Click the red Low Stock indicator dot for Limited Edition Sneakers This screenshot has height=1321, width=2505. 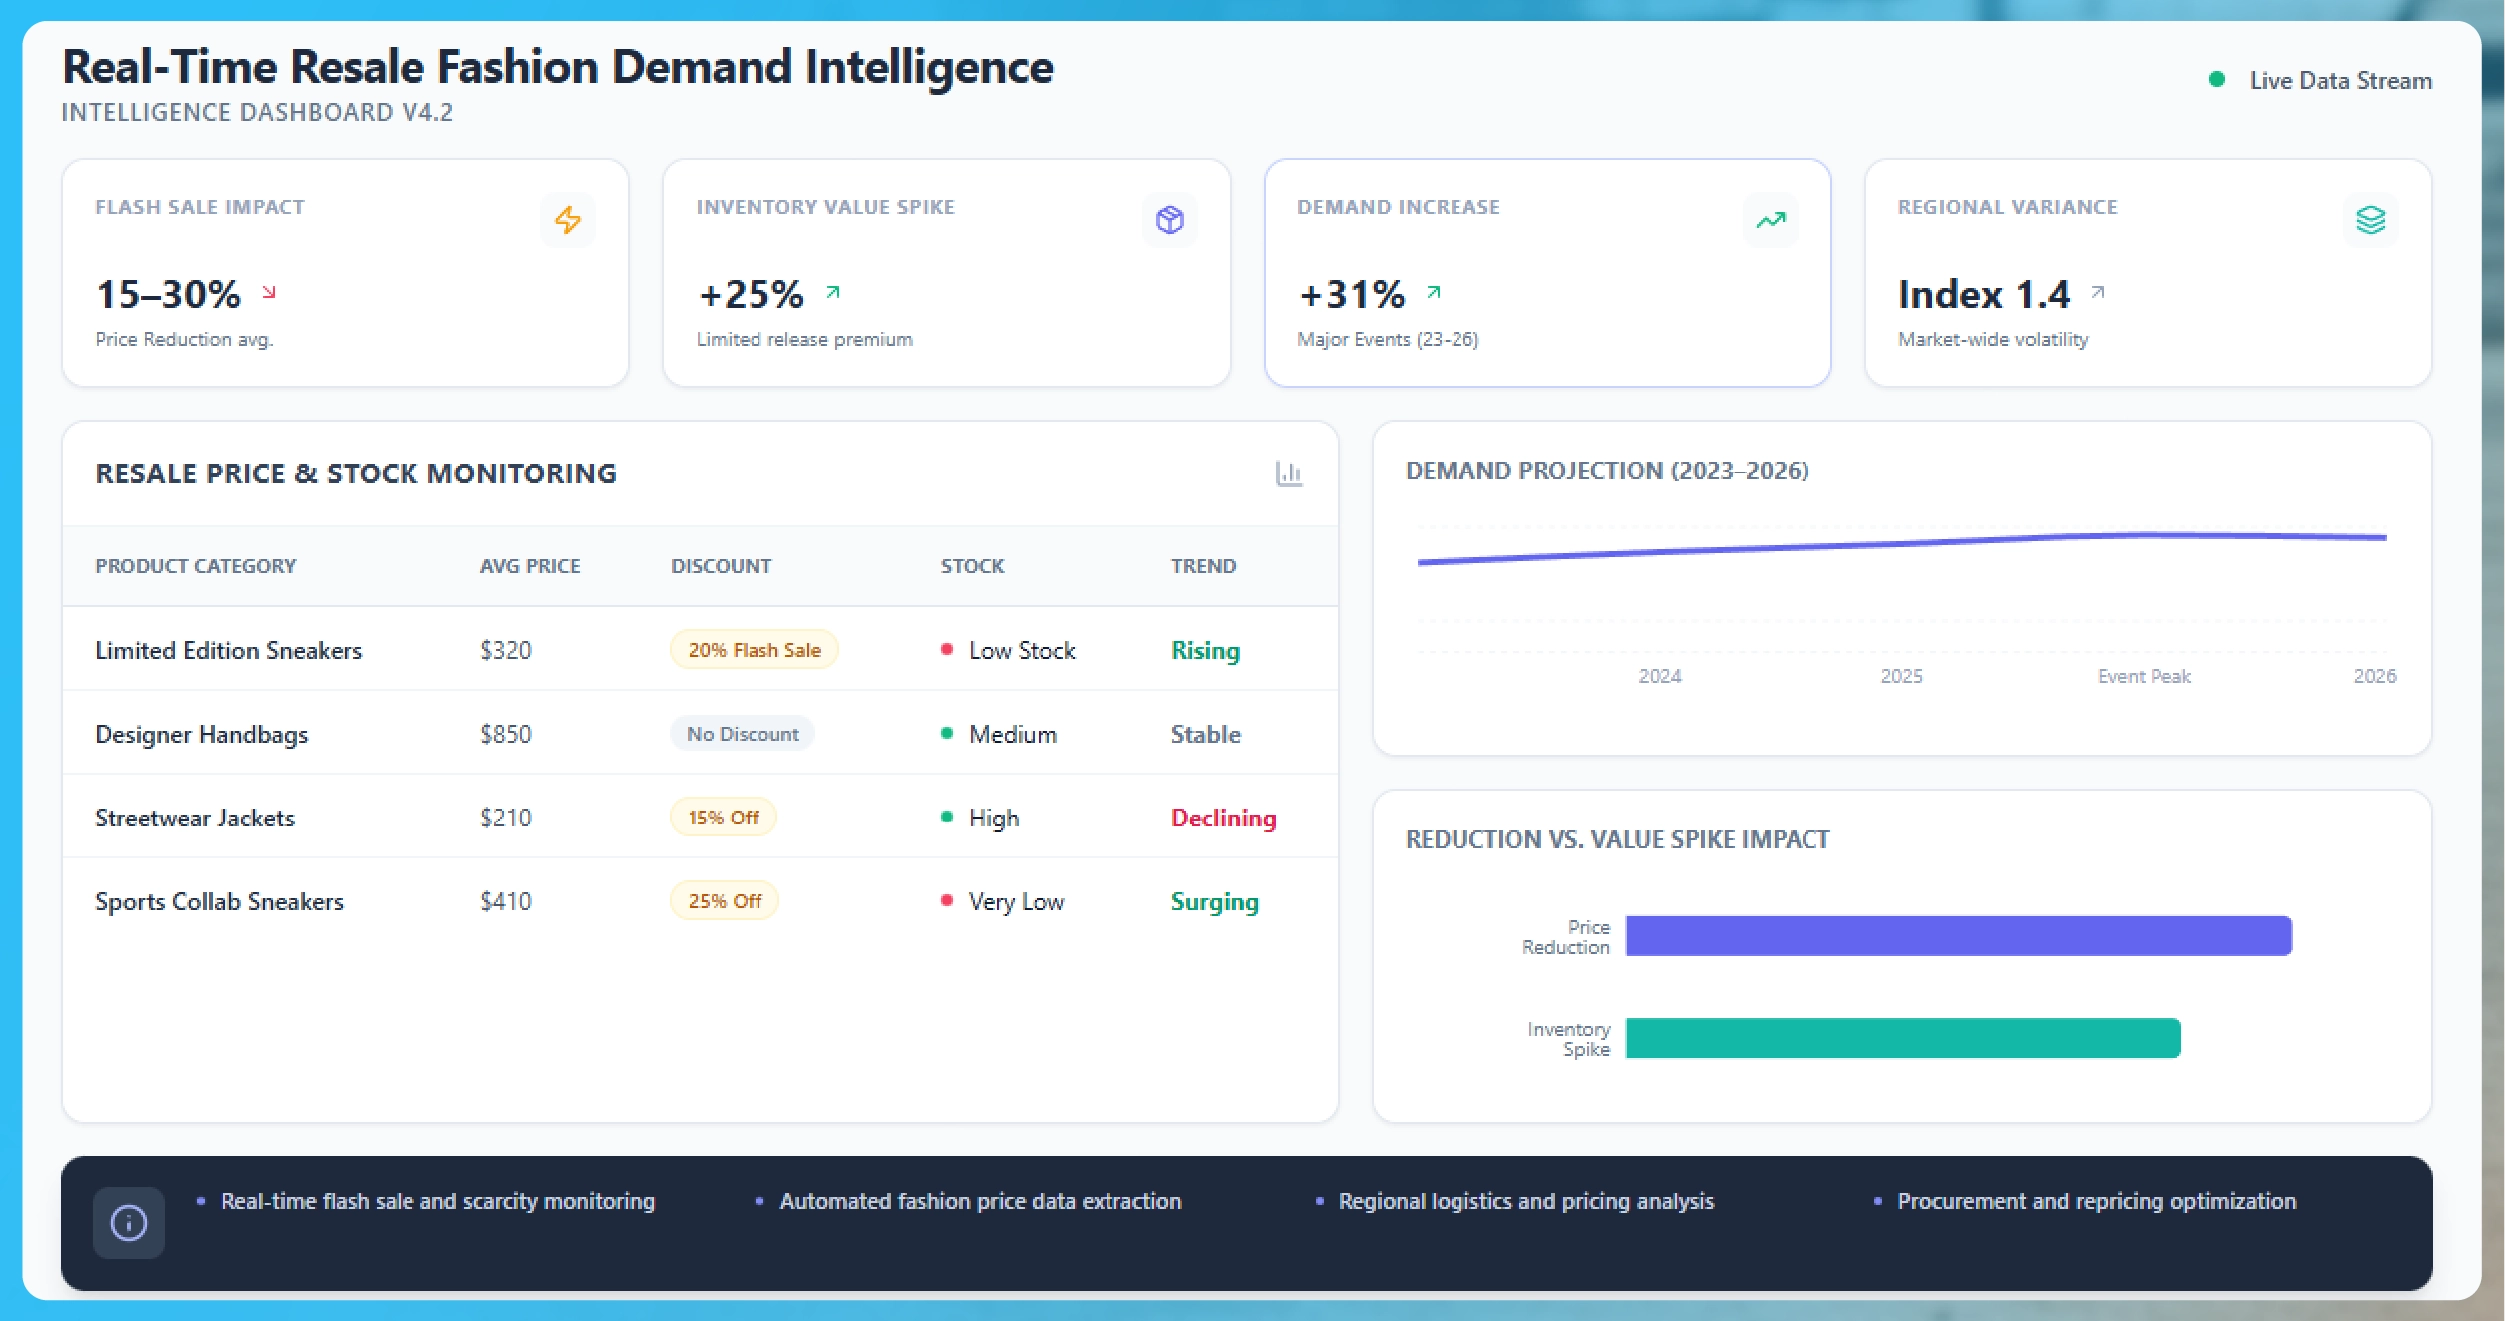point(946,650)
